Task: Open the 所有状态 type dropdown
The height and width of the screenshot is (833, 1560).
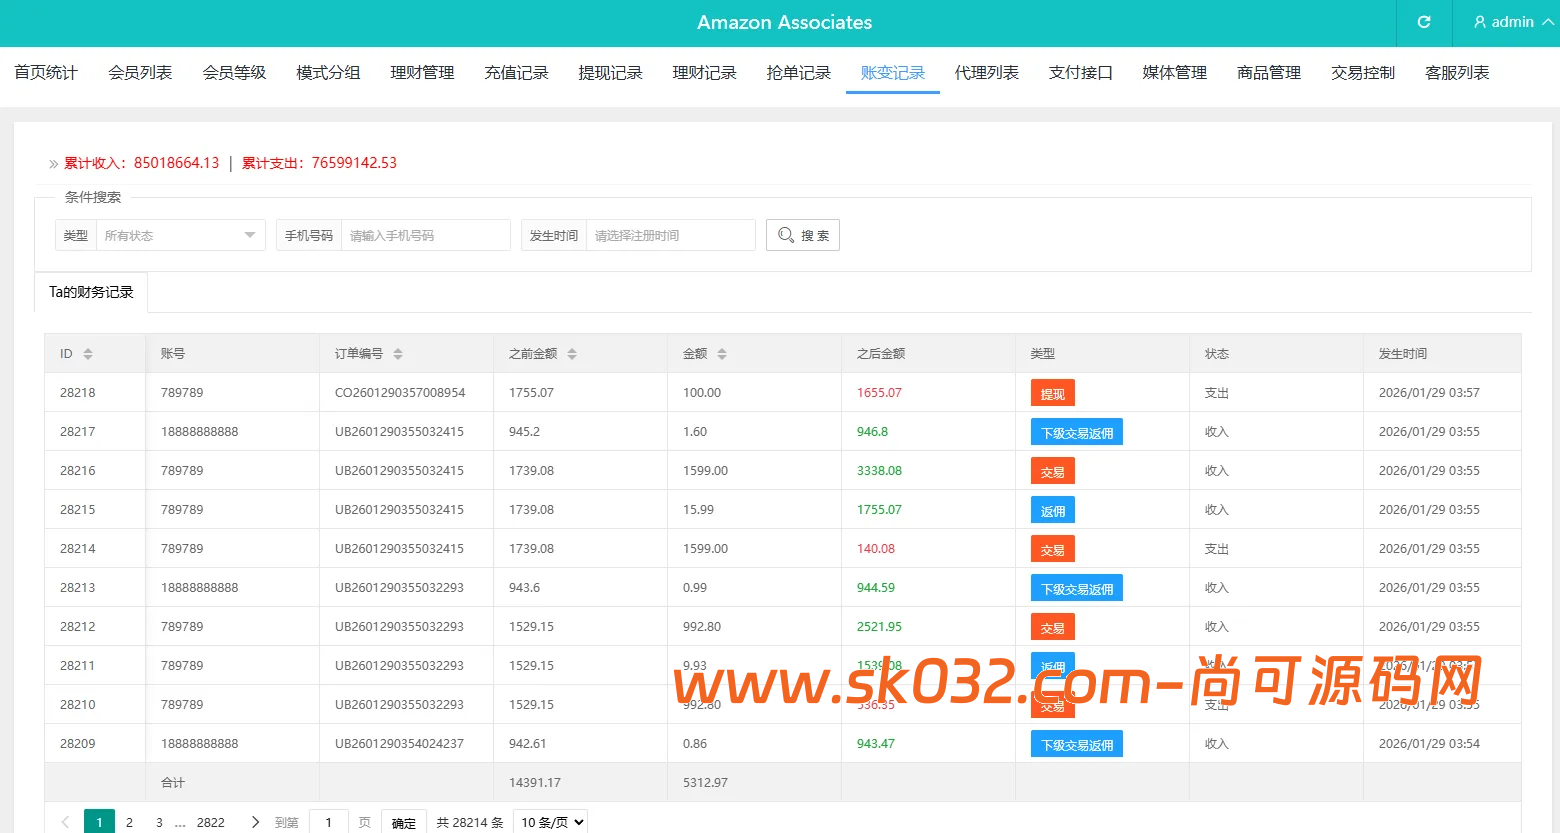Action: pos(180,234)
